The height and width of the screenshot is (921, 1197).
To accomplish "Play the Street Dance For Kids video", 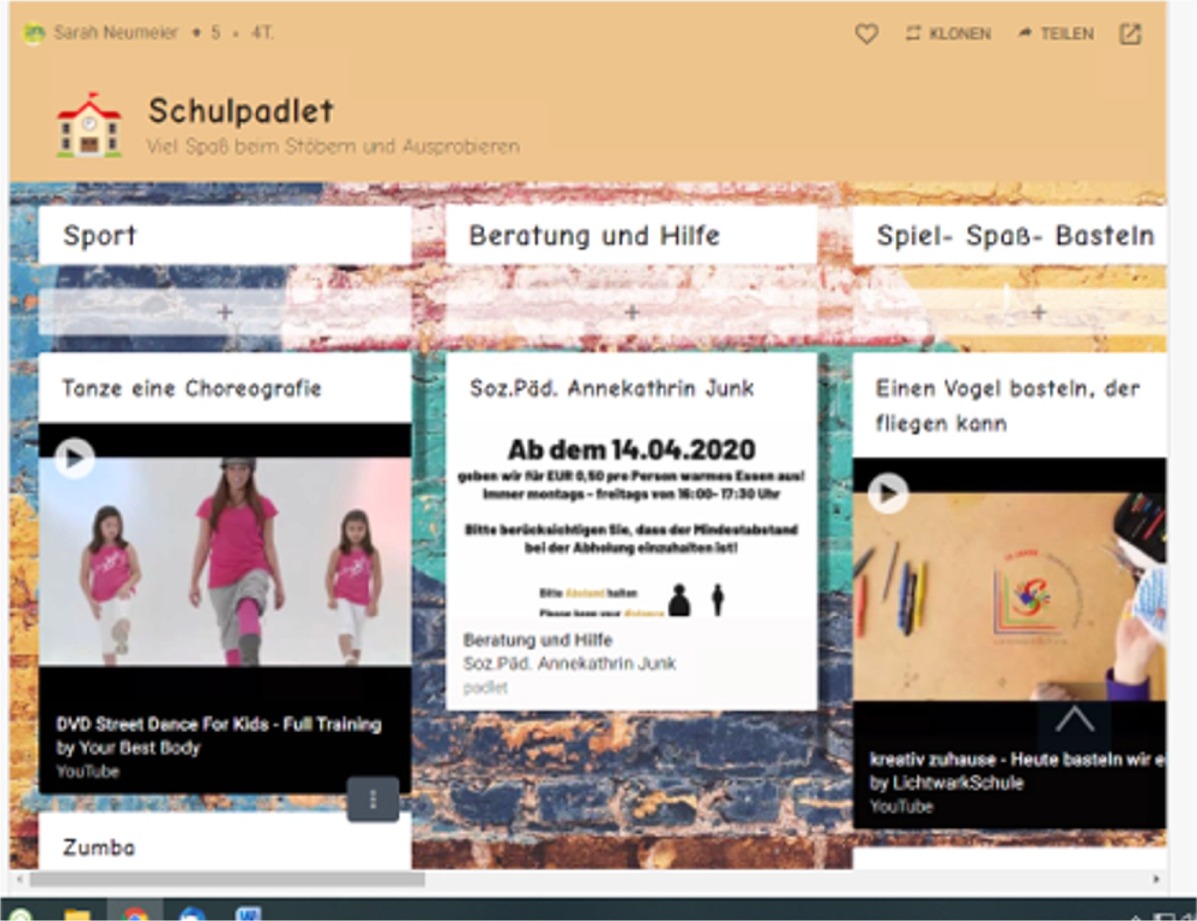I will click(x=74, y=458).
